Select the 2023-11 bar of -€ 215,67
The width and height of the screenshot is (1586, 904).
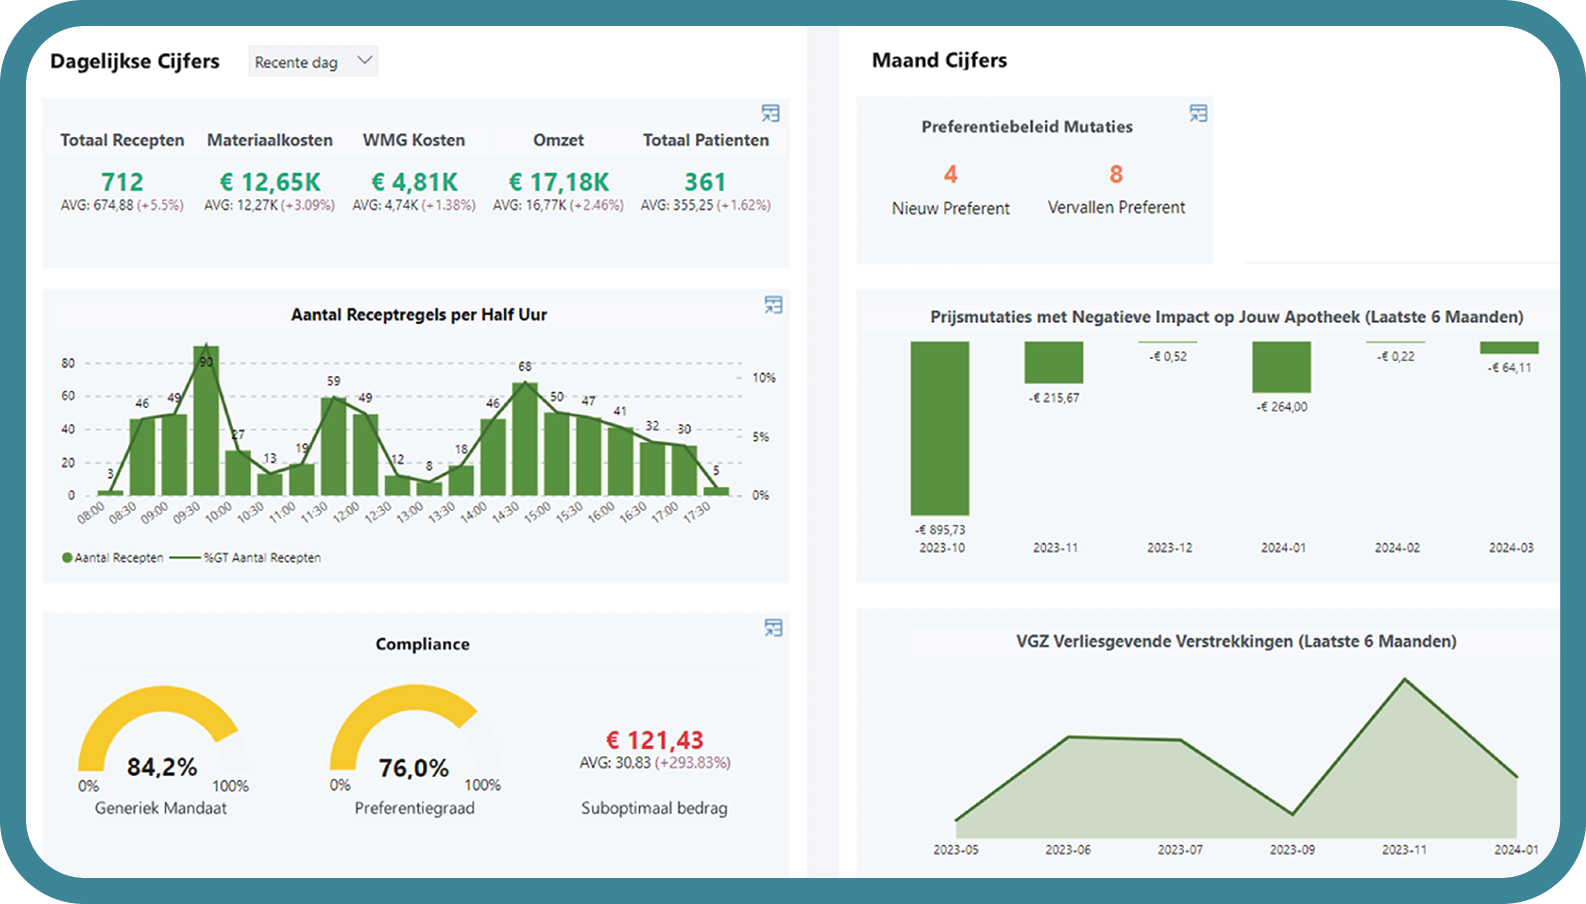pos(1054,363)
